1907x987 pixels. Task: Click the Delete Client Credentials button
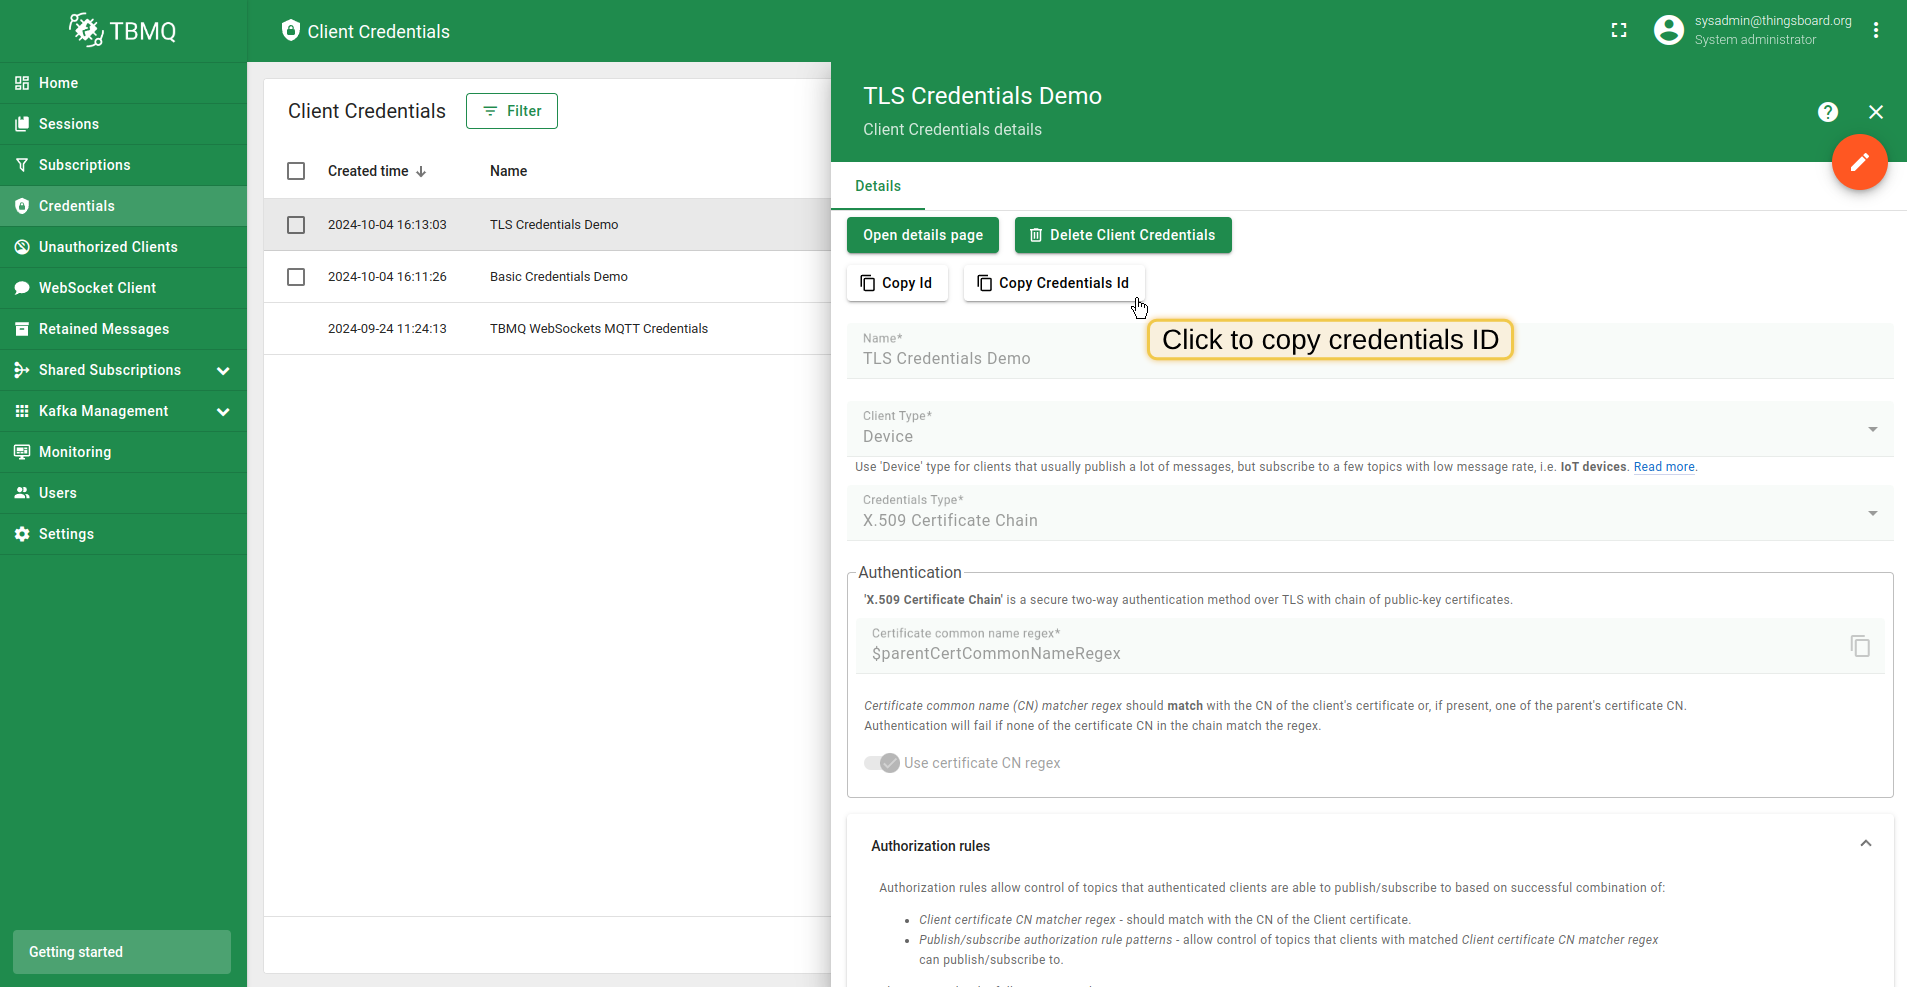point(1122,235)
